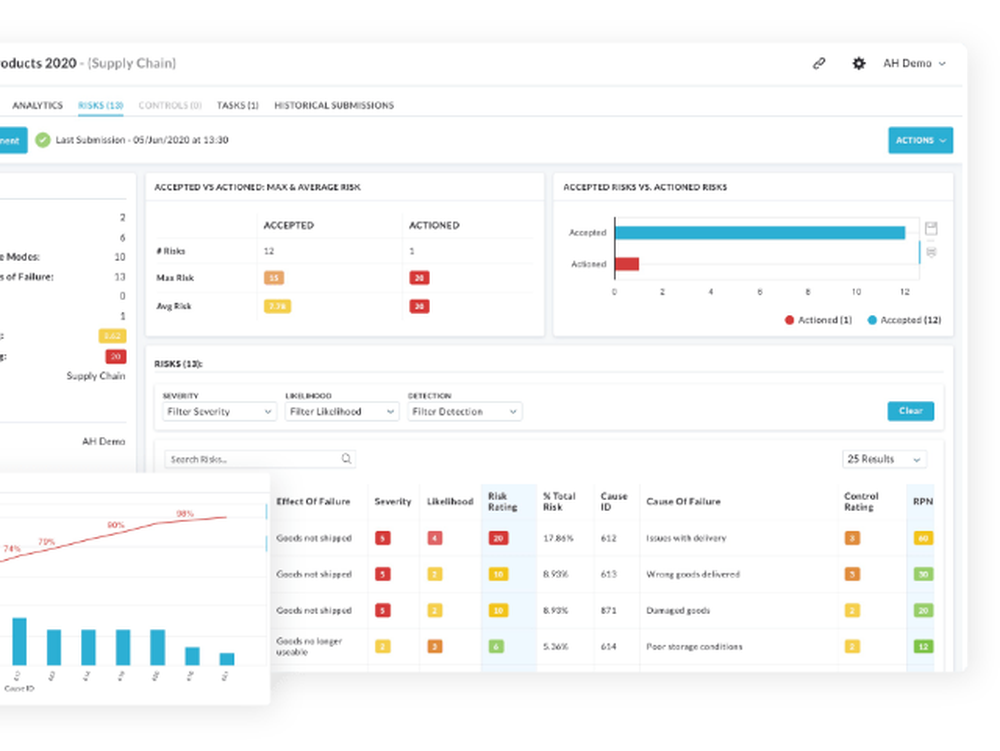Switch to the Analytics tab

(x=38, y=105)
